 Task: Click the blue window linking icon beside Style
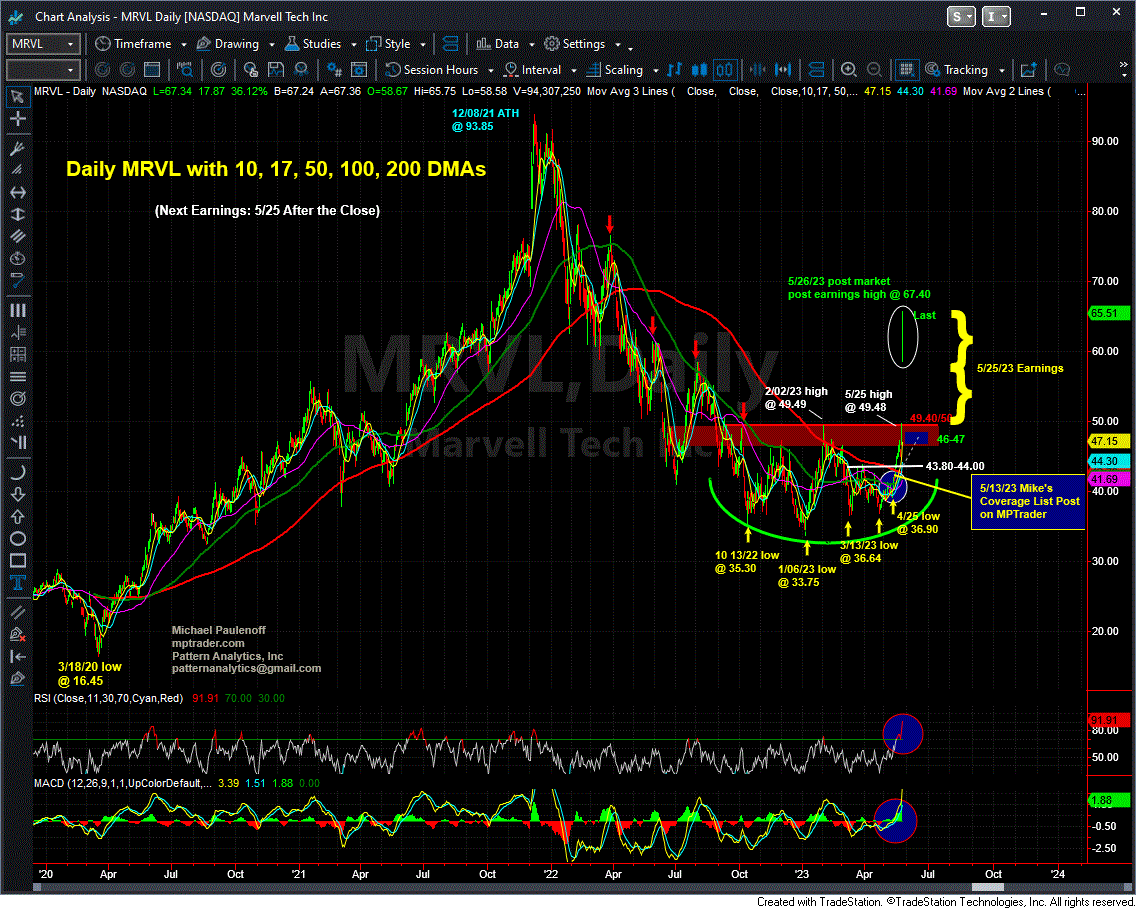[449, 44]
